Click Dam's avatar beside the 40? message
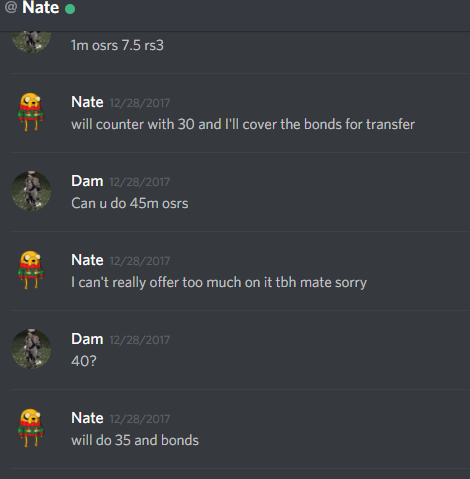Screen dimensions: 470x479 click(31, 349)
